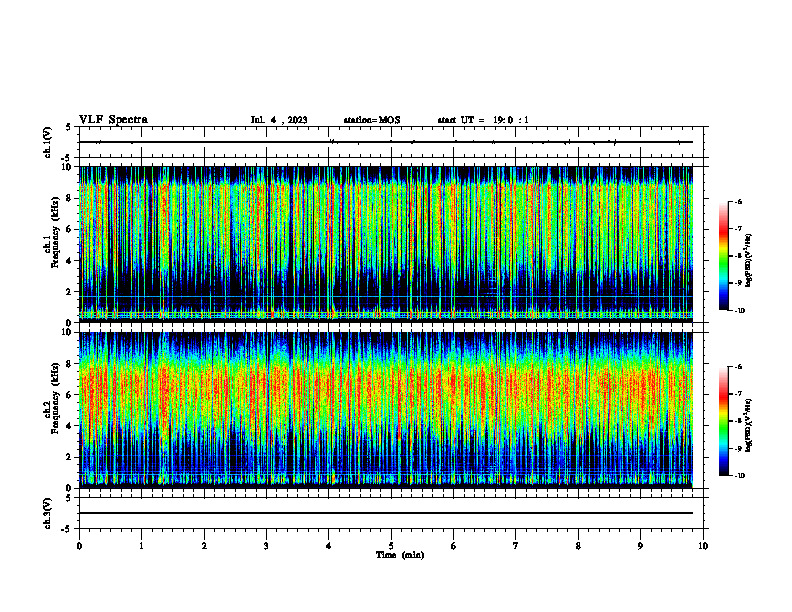This screenshot has height=612, width=792.
Task: Click the "VLF Spectra" plot title
Action: coord(113,120)
